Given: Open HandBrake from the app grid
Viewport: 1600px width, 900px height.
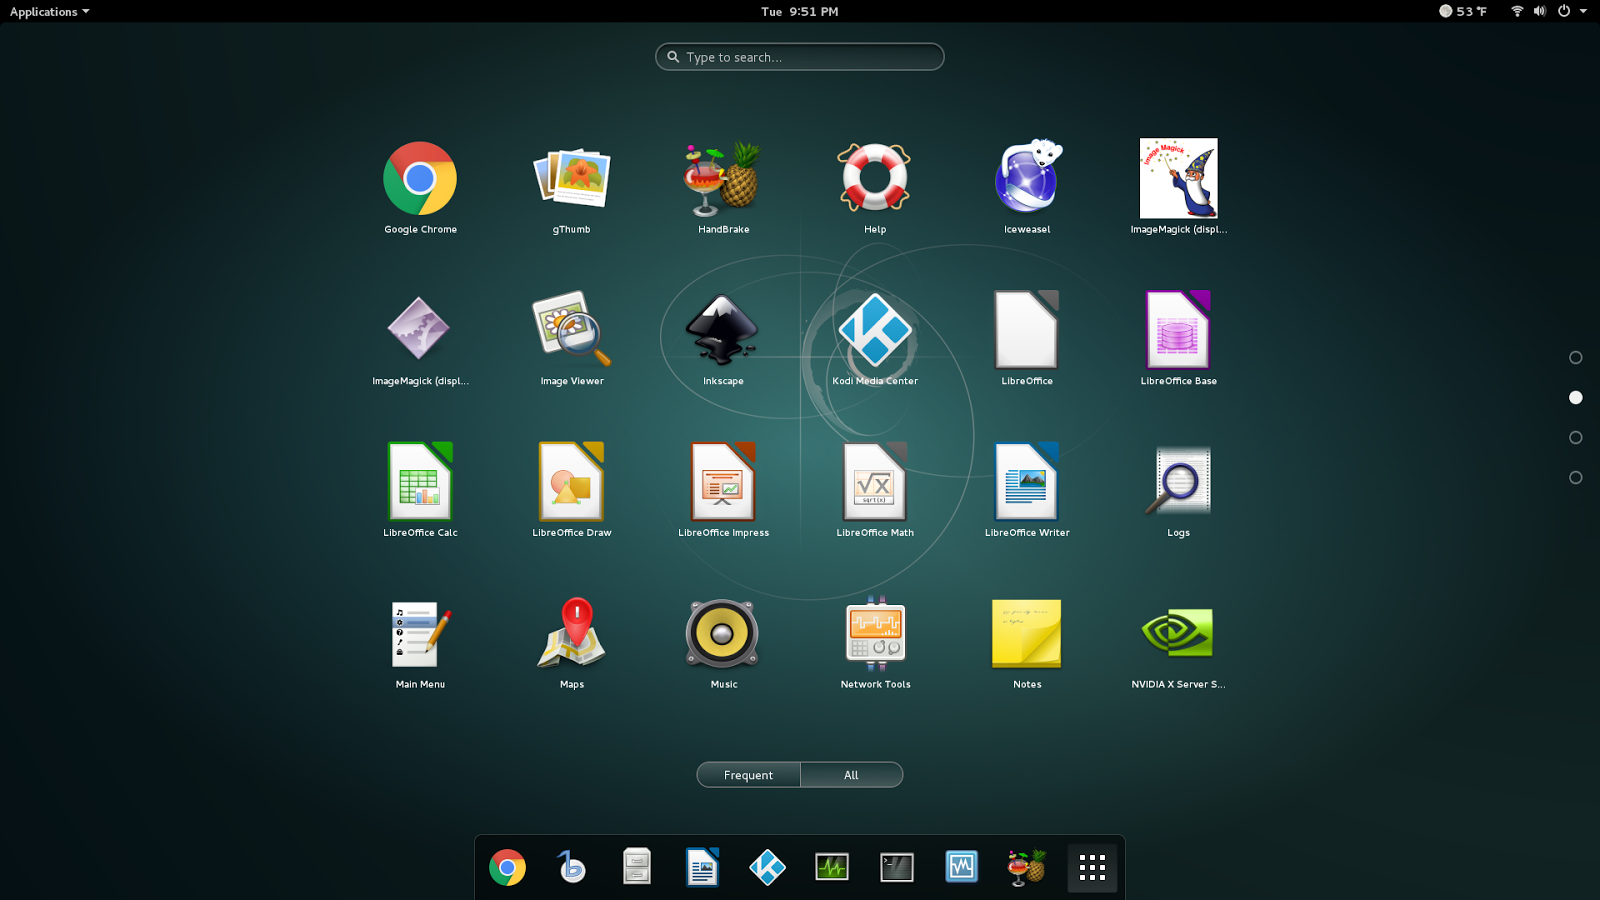Looking at the screenshot, I should tap(723, 179).
